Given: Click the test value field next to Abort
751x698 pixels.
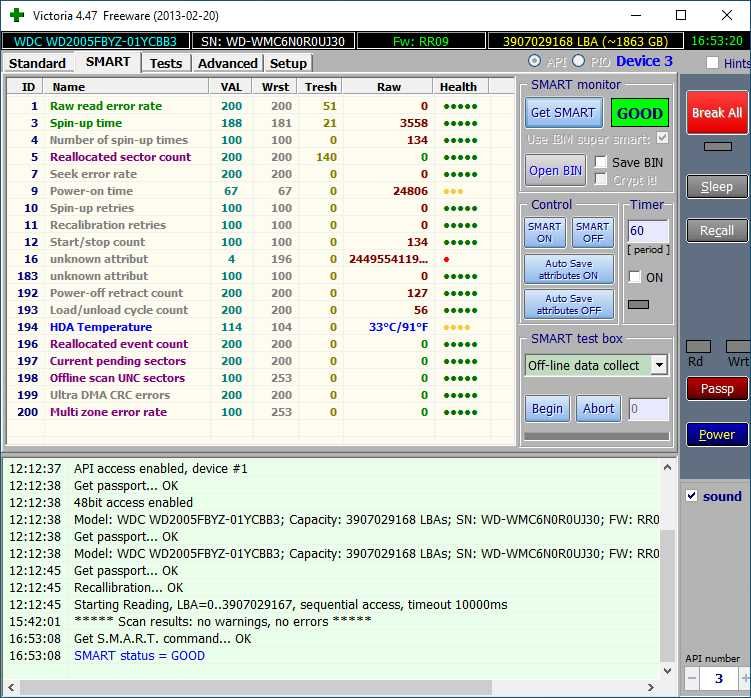Looking at the screenshot, I should tap(649, 409).
